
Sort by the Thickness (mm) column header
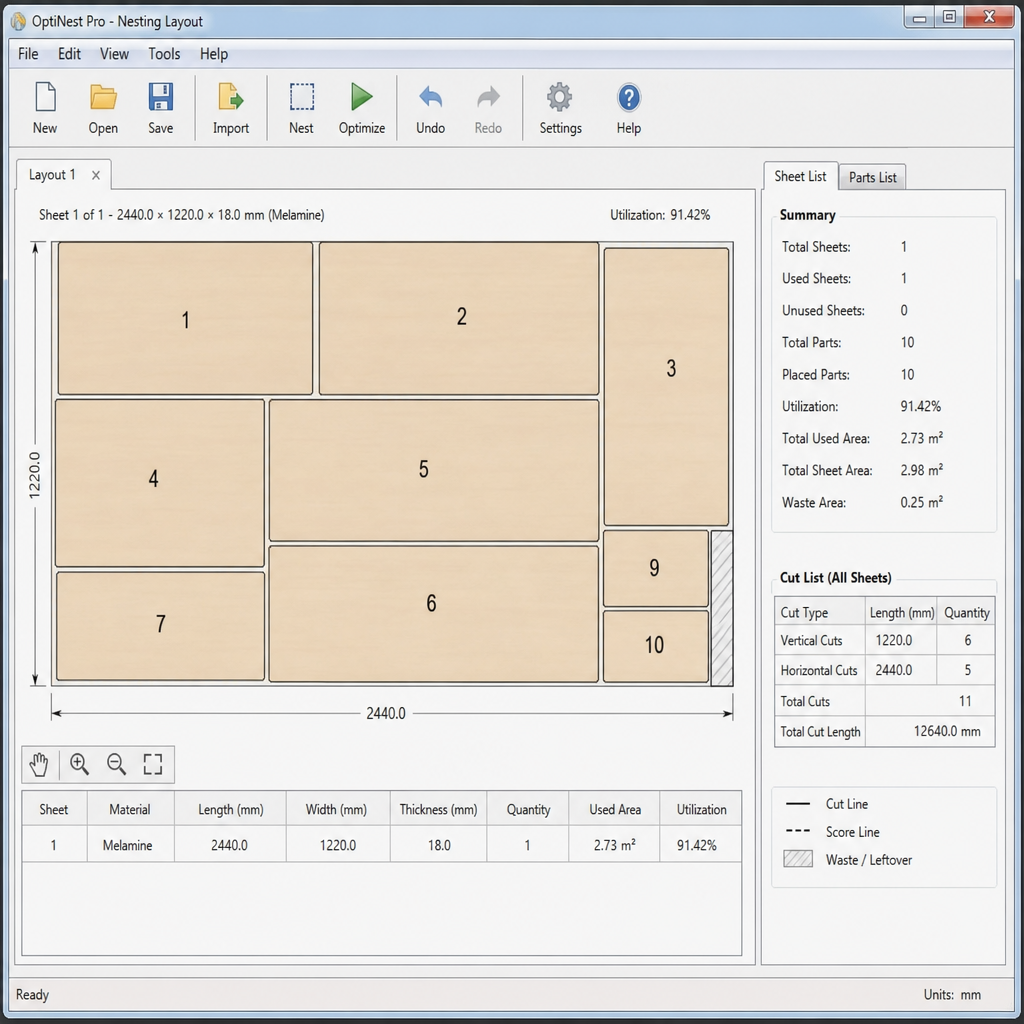point(438,809)
